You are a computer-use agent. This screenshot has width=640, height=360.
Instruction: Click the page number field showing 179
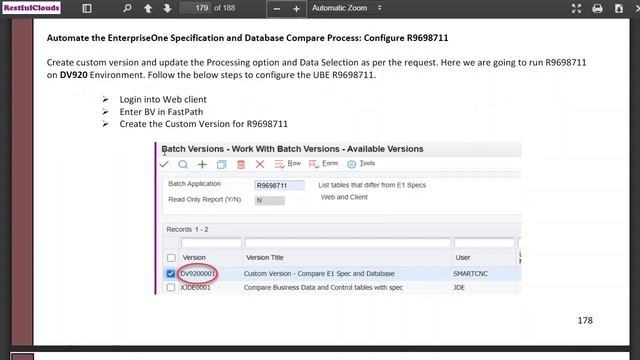pos(196,8)
